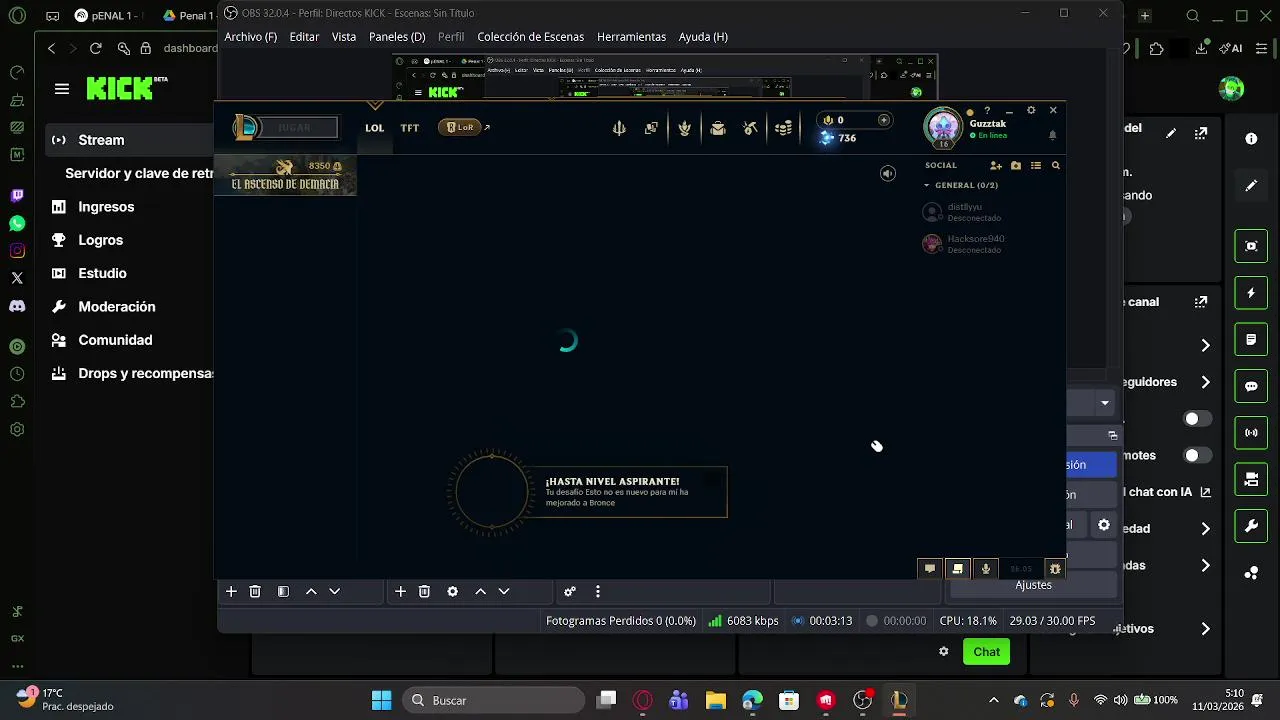Open the Editar menu in OBS
This screenshot has height=720, width=1280.
pyautogui.click(x=304, y=37)
